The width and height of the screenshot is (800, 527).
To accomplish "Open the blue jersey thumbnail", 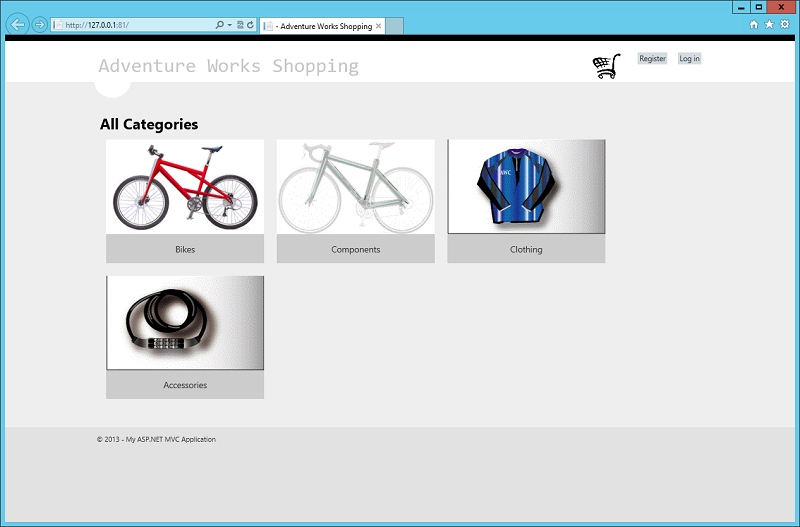I will 527,187.
